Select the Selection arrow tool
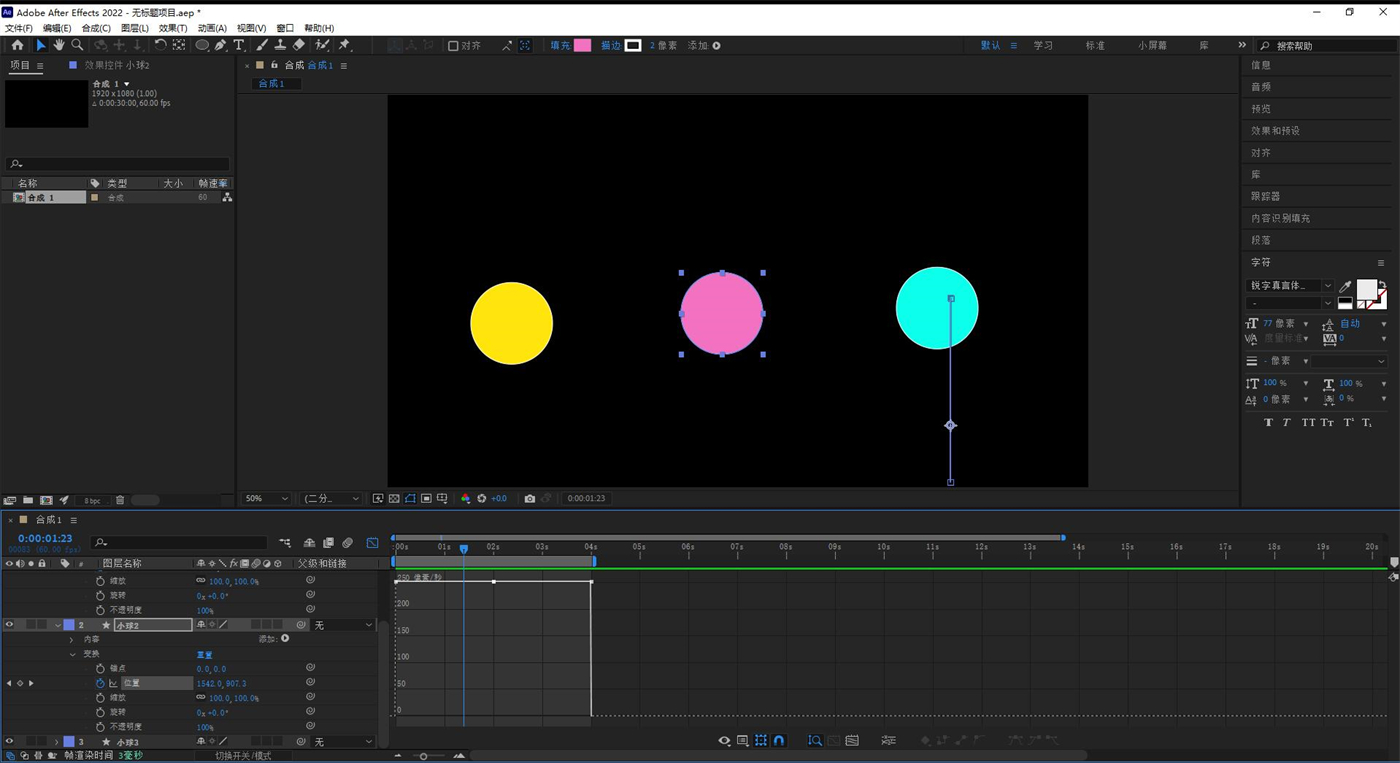 tap(41, 45)
